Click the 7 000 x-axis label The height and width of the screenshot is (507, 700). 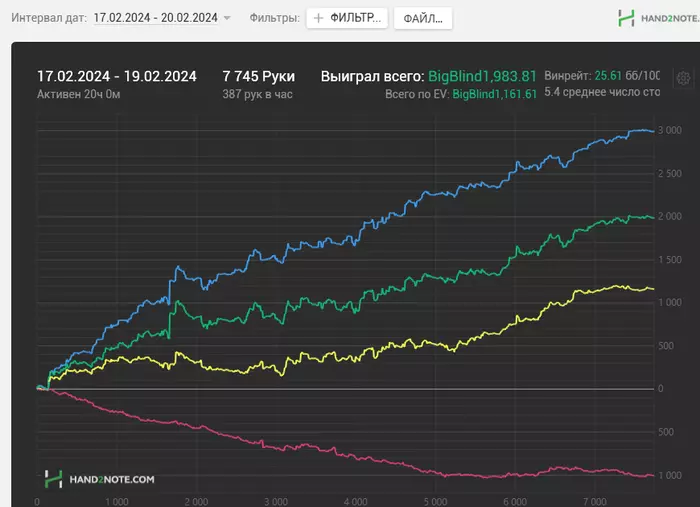[595, 502]
